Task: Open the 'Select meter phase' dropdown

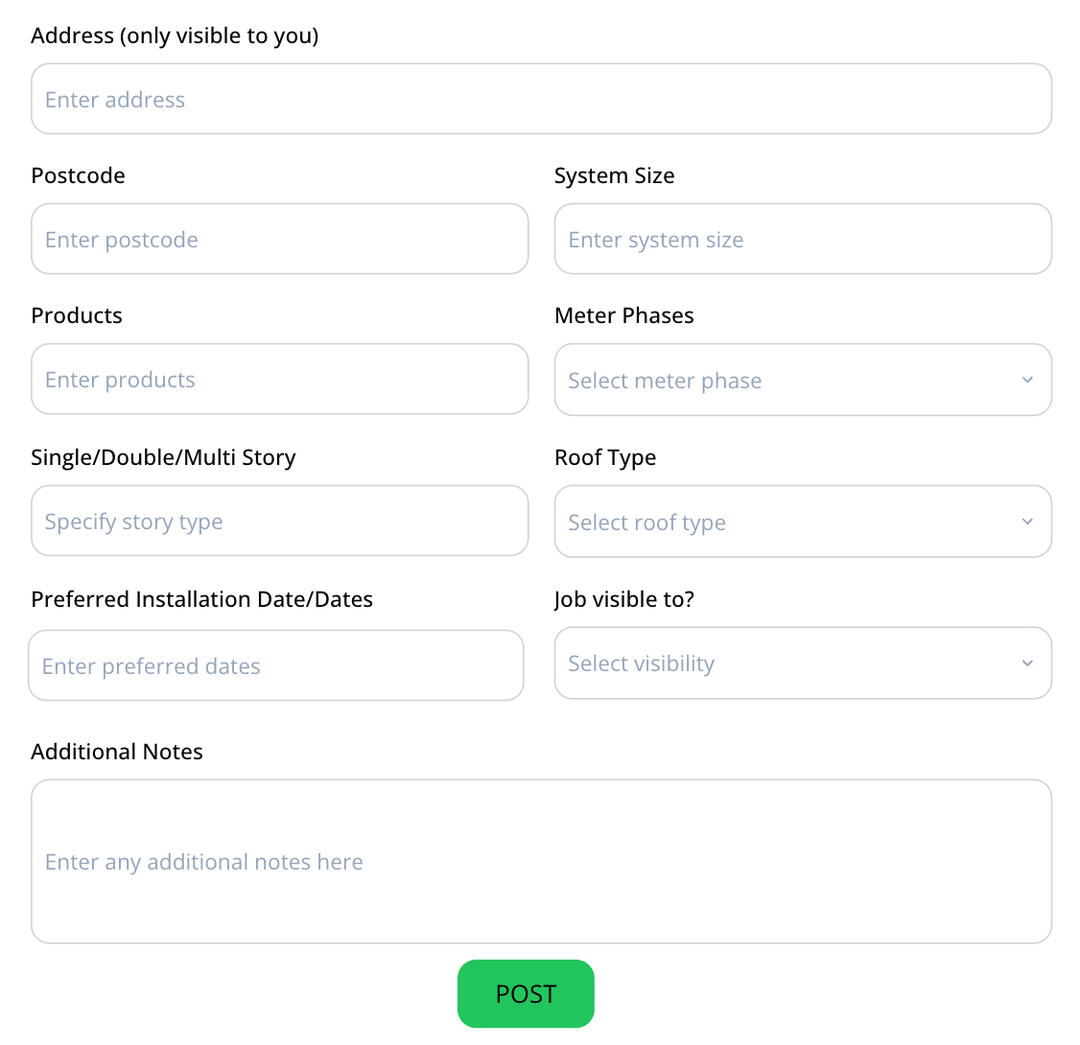Action: [790, 380]
